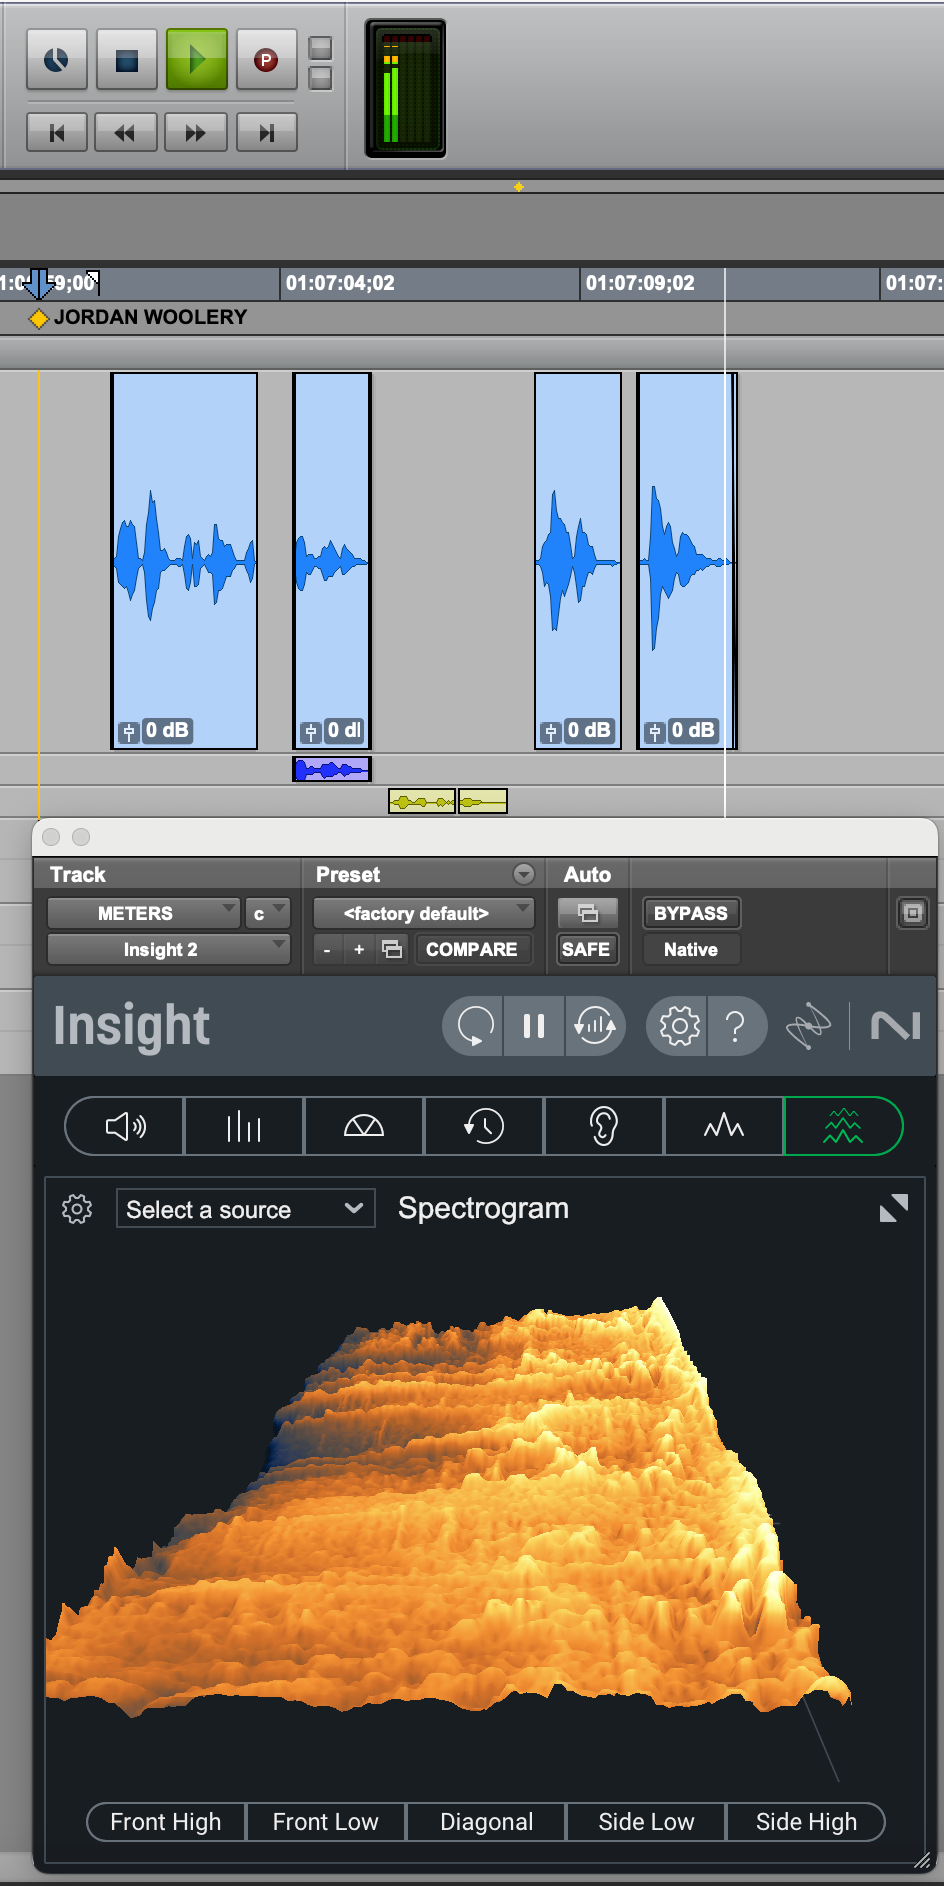Click the Go to End transport button
The height and width of the screenshot is (1886, 944).
(x=266, y=133)
